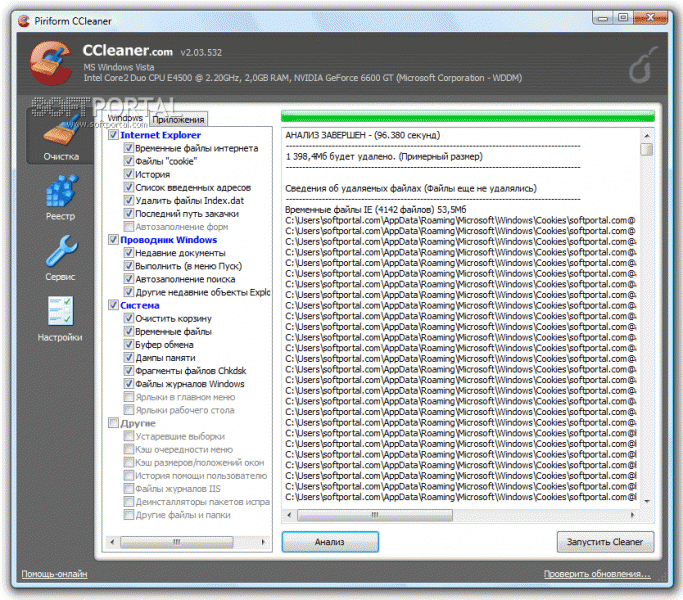Click the Piriform pear logo icon
The width and height of the screenshot is (683, 600).
[642, 65]
